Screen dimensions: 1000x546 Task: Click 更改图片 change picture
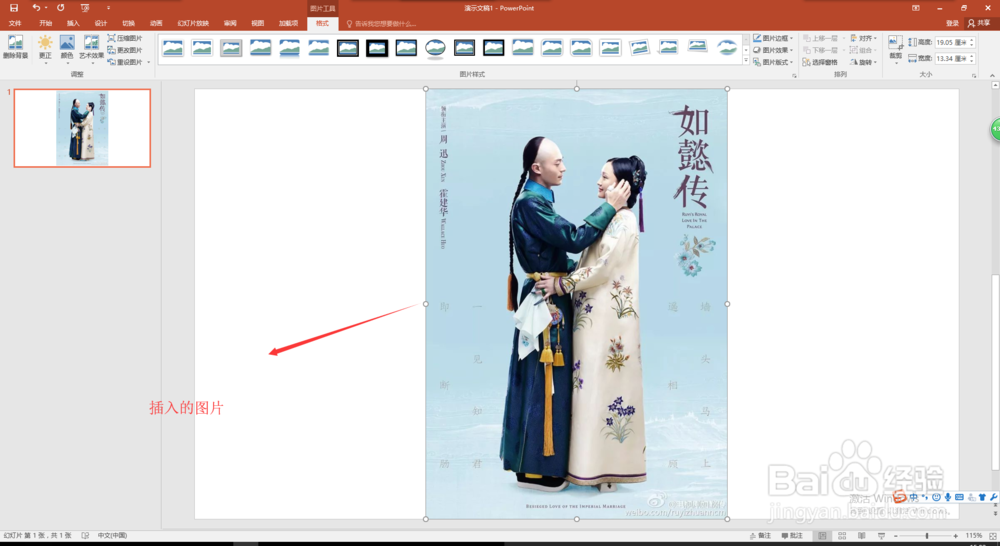125,50
